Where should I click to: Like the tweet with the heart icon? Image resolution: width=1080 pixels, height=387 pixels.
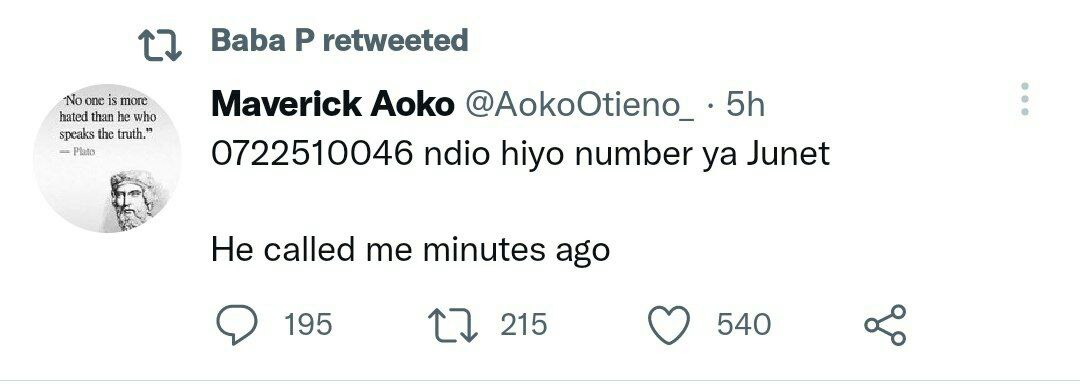click(x=670, y=325)
